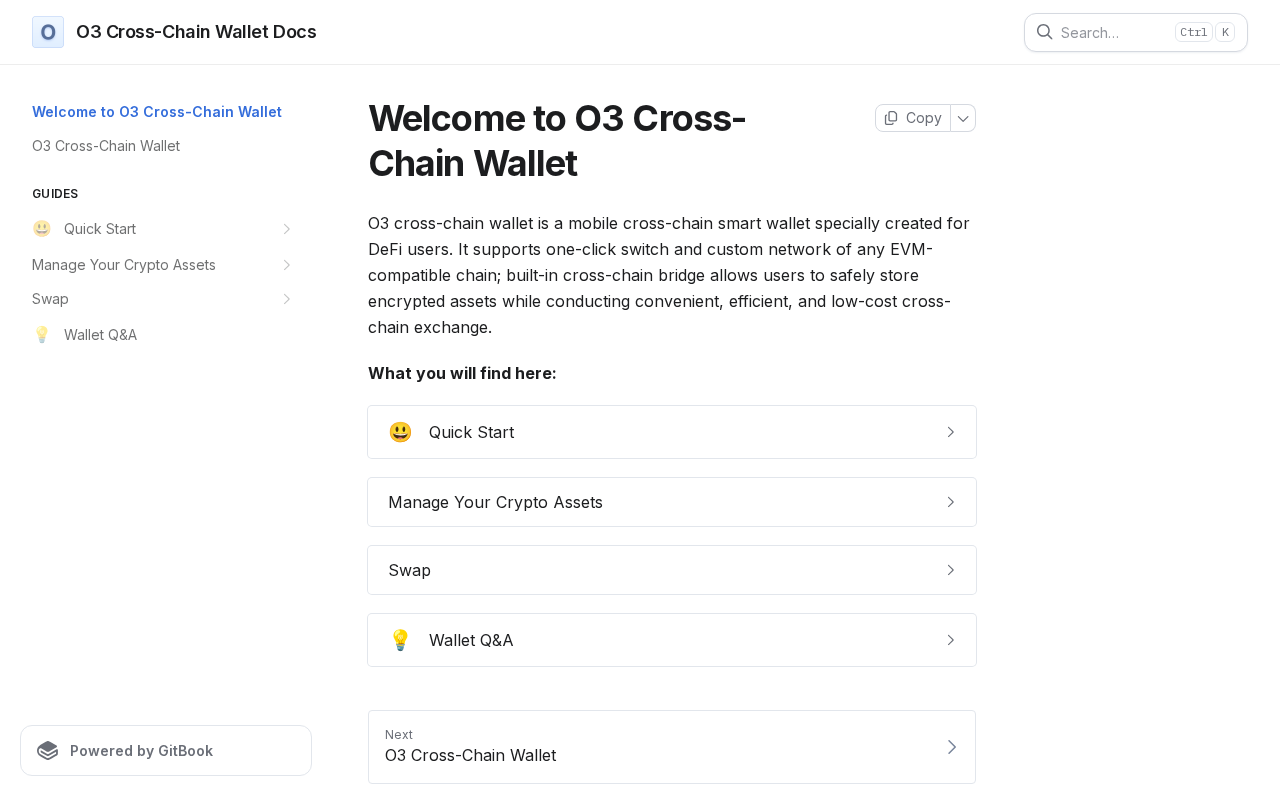This screenshot has width=1280, height=800.
Task: Go to Next page O3 Cross-Chain Wallet
Action: point(672,747)
